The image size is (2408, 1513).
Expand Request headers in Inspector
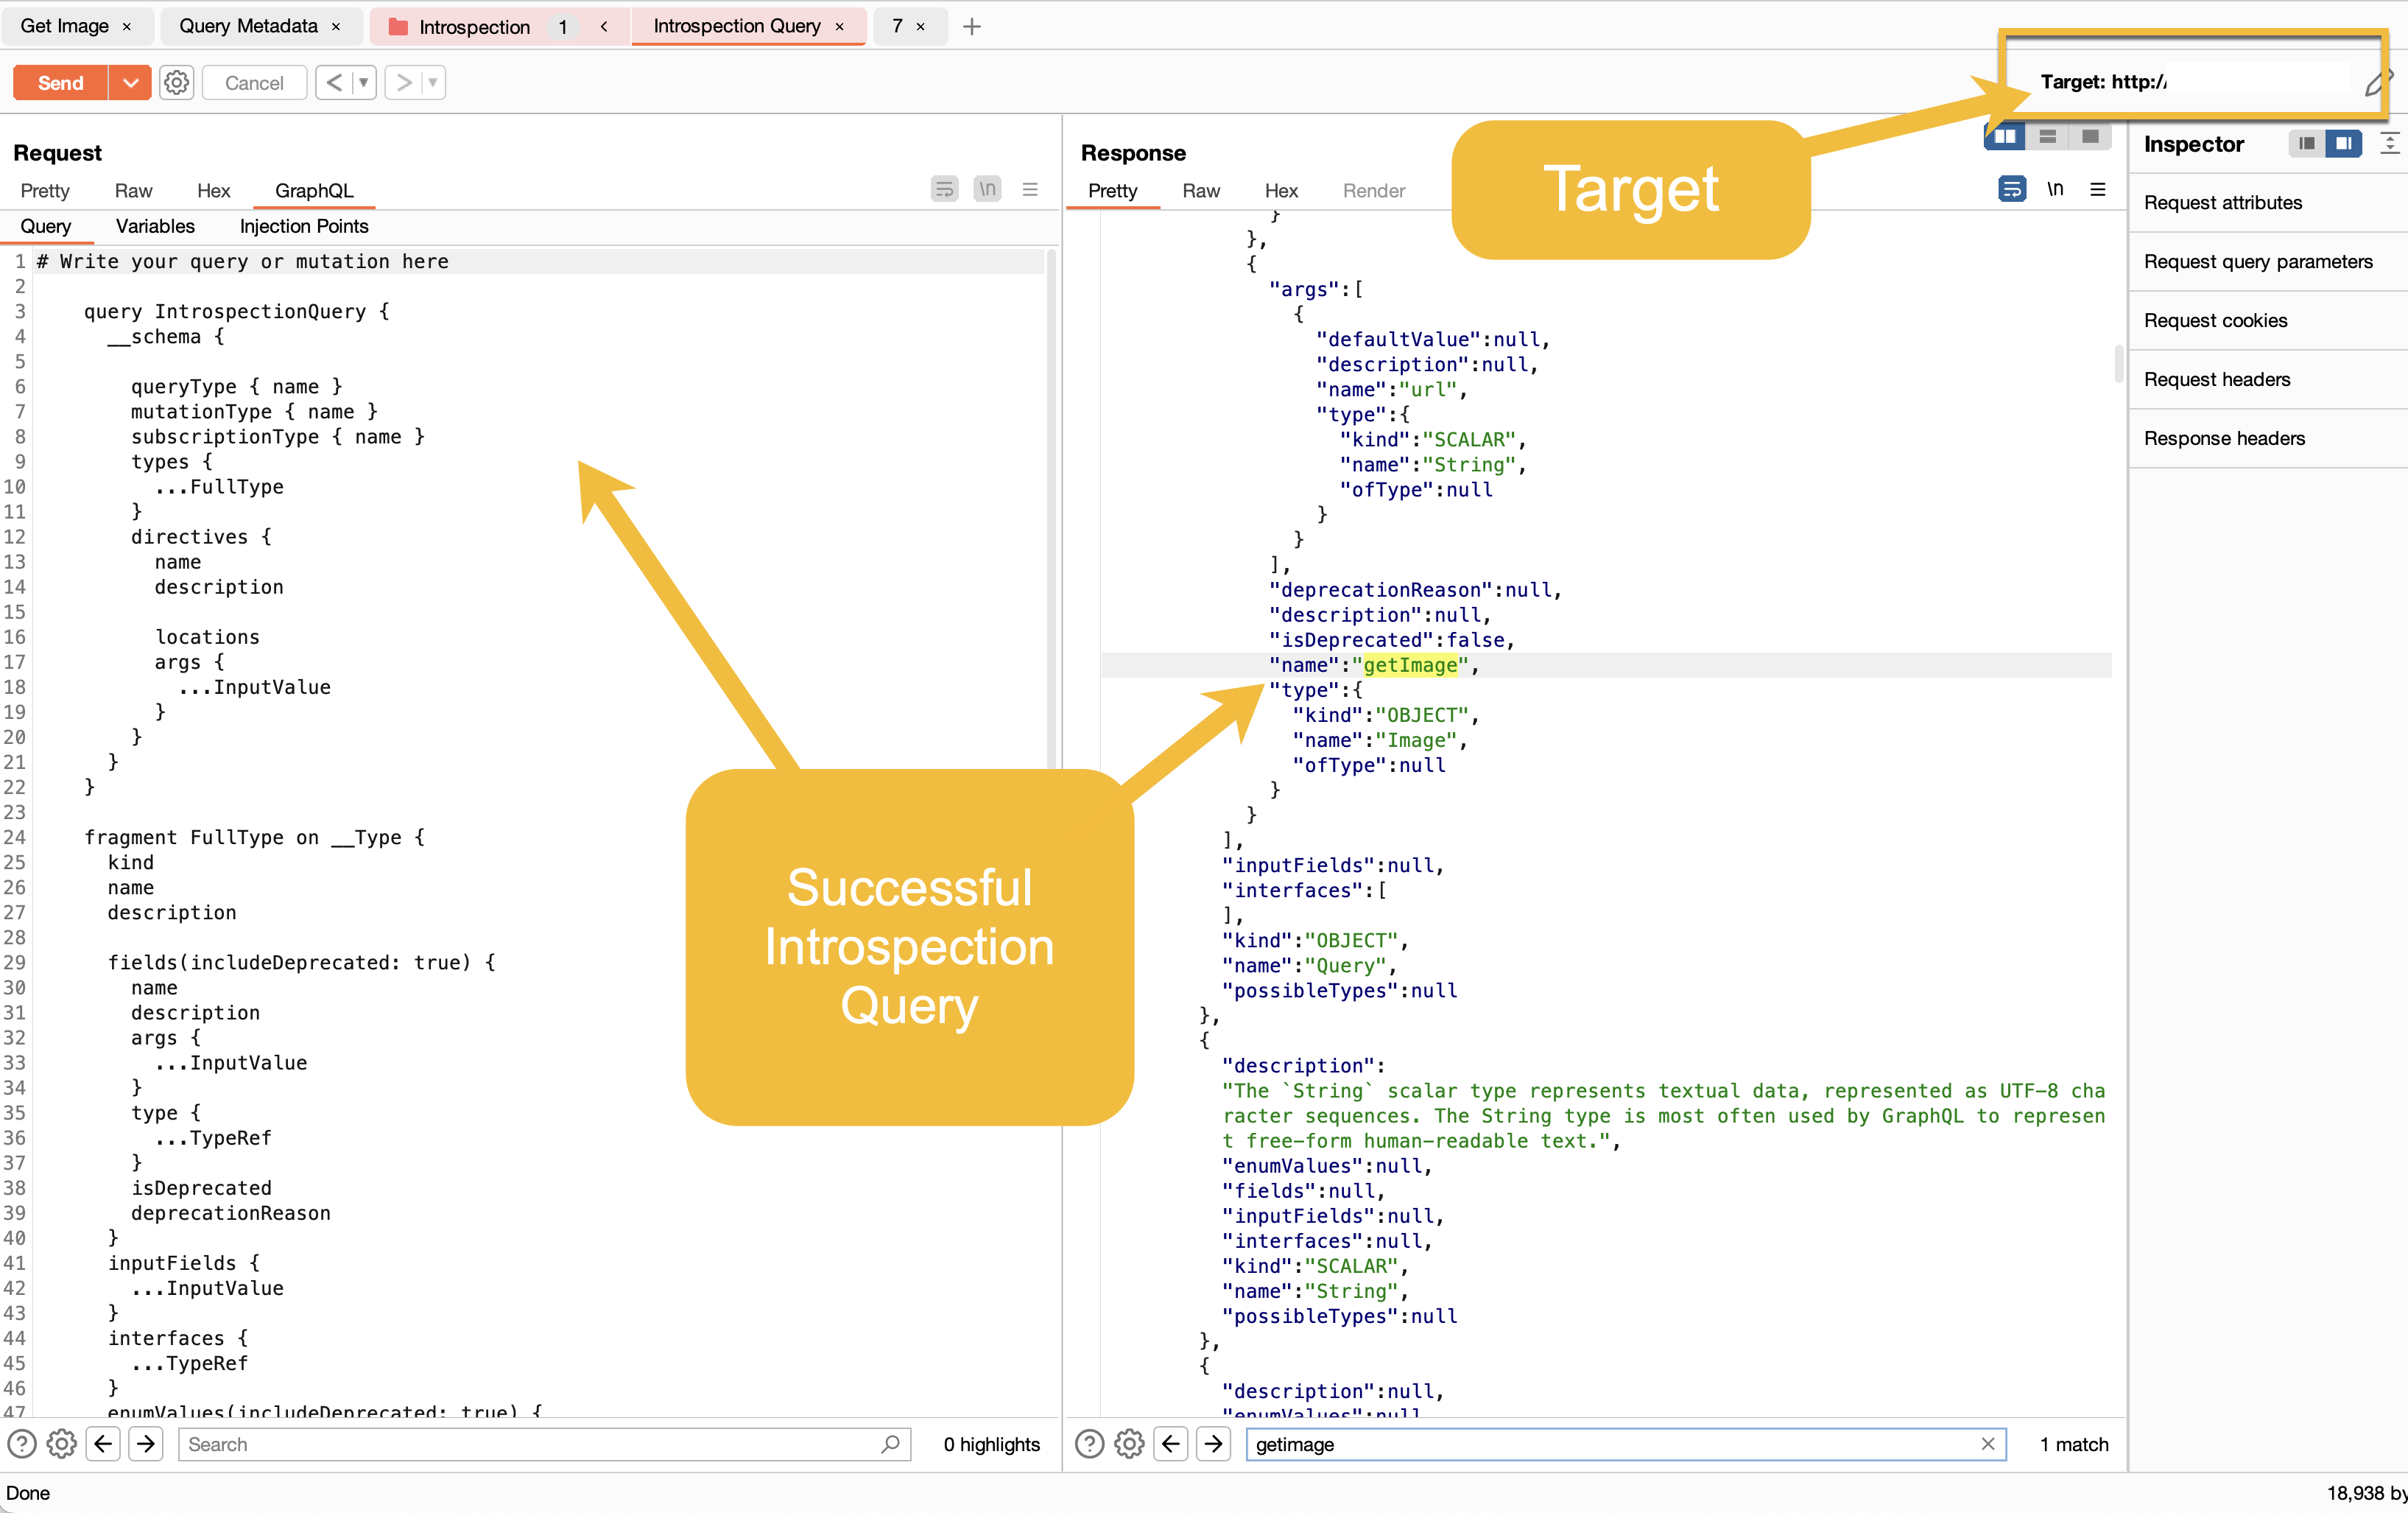(2216, 379)
